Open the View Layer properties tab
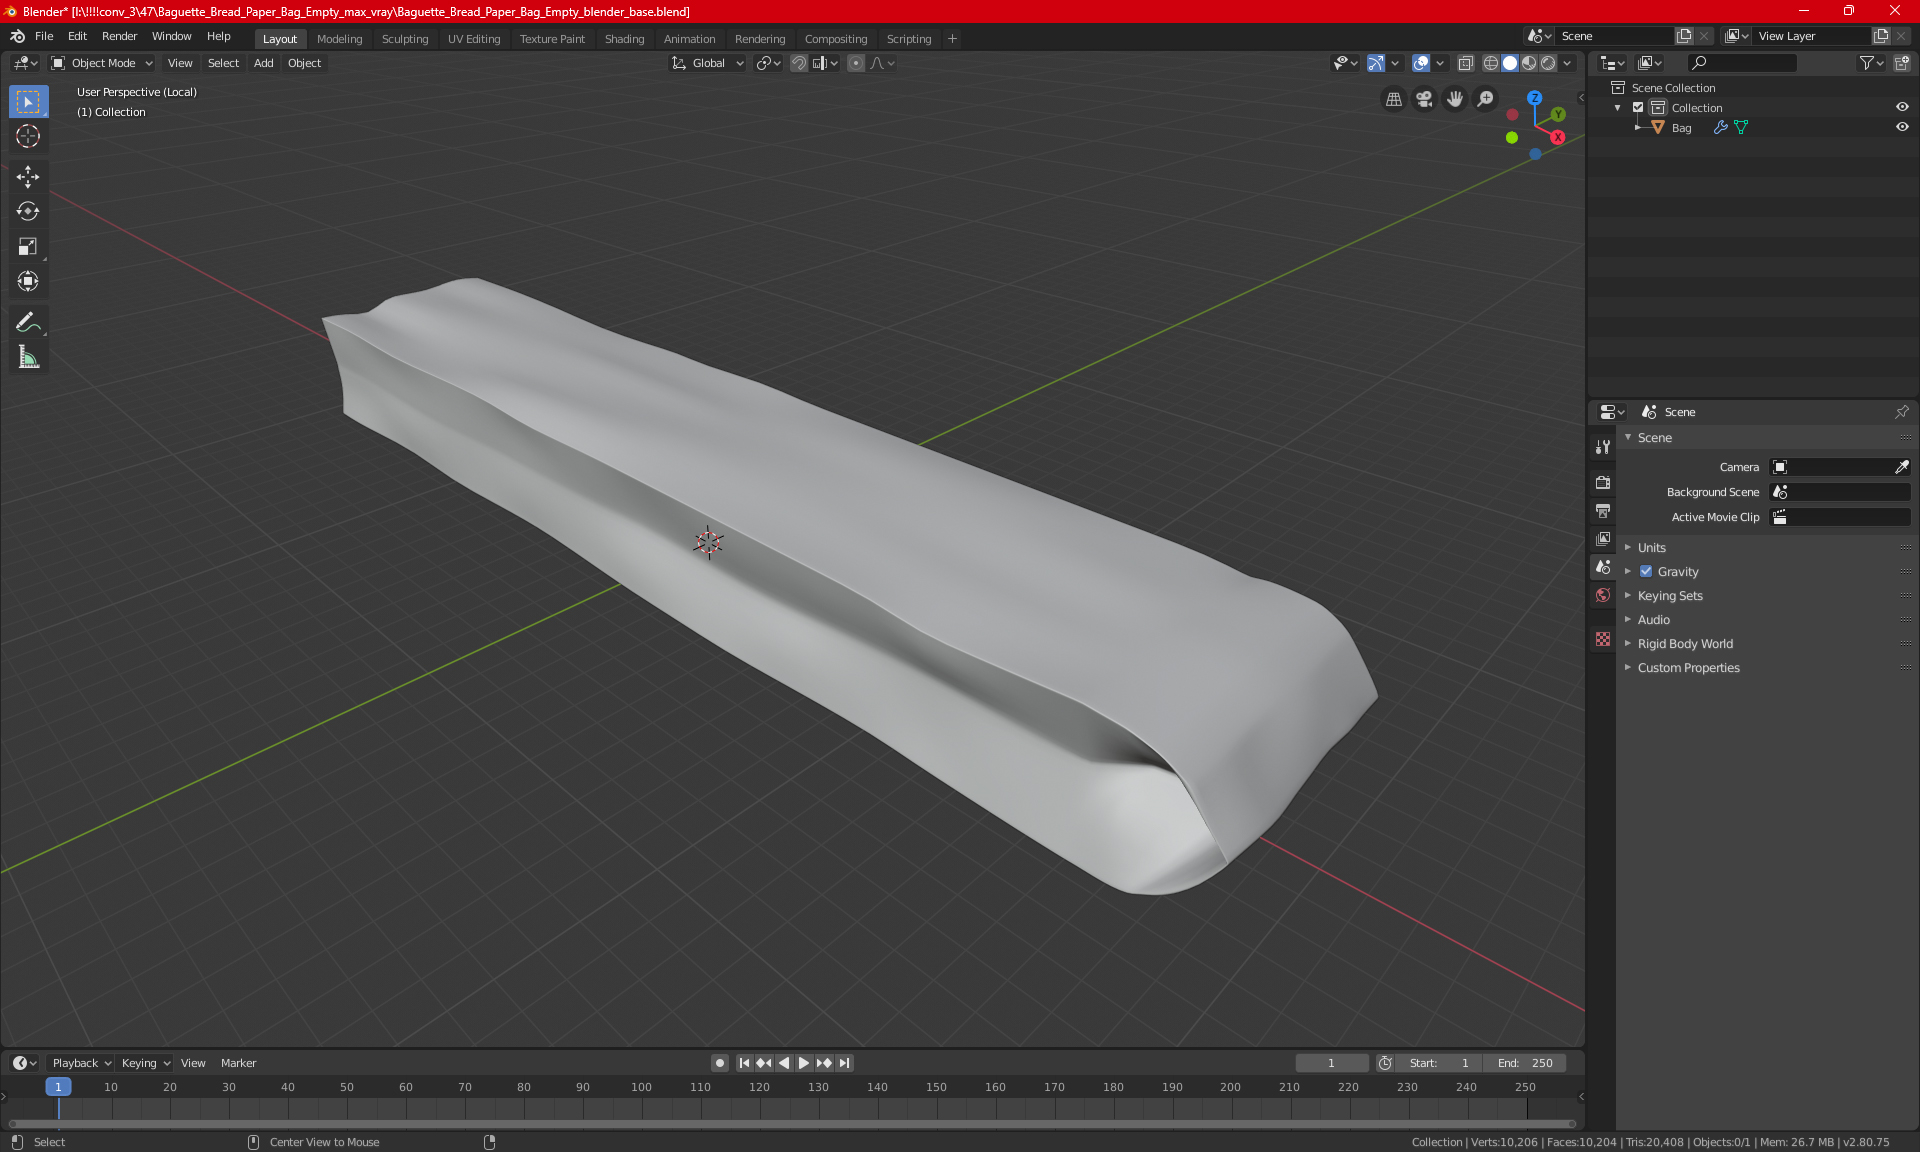Screen dimensions: 1920x1152 click(x=1603, y=539)
